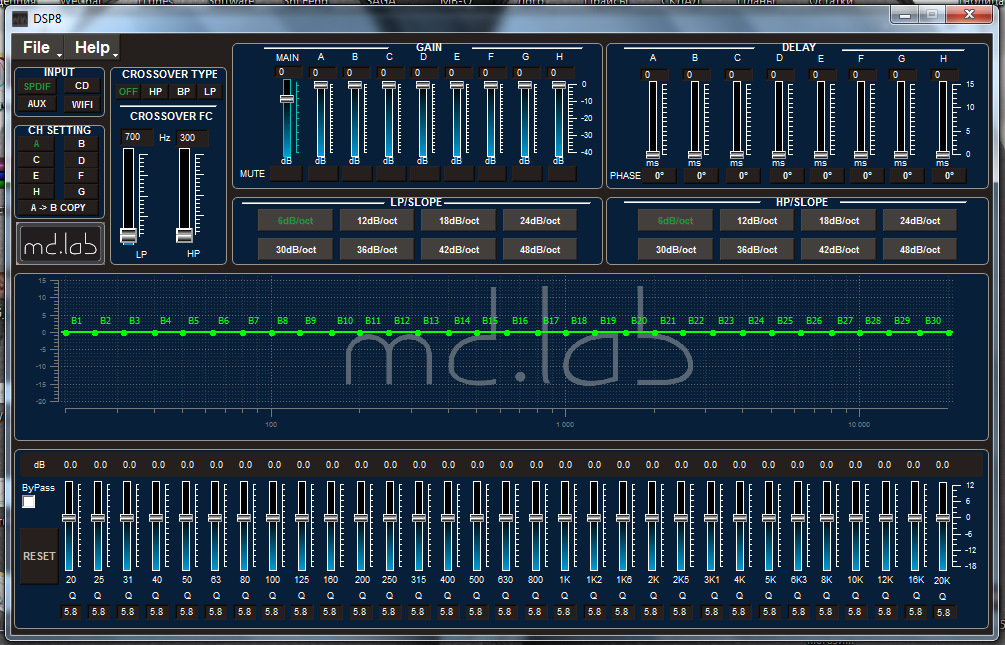Click the A -> B COPY button

pos(58,208)
